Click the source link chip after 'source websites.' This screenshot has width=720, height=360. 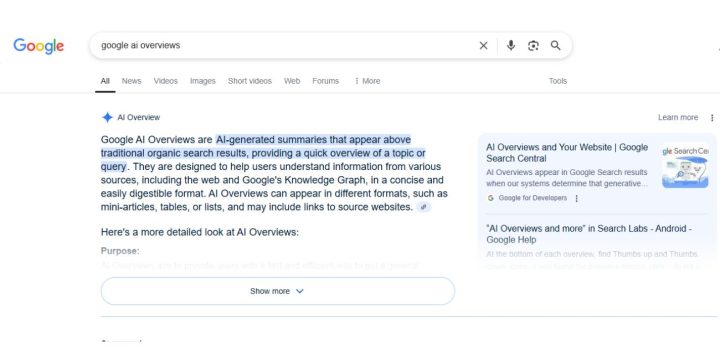pyautogui.click(x=424, y=207)
